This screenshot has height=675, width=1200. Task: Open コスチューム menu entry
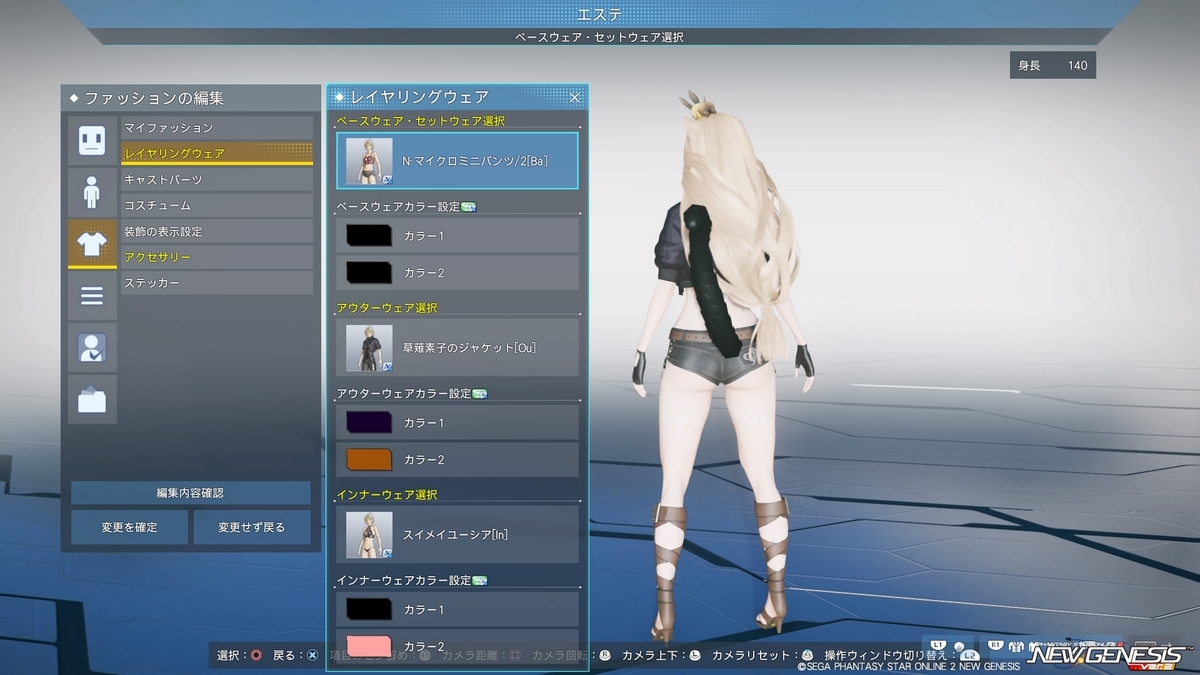[x=217, y=206]
